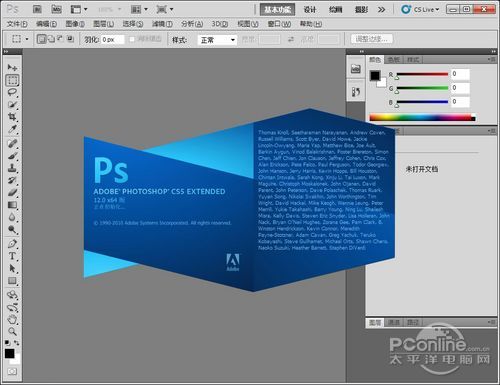500x385 pixels.
Task: Open the collapsed History panel icon
Action: coord(356,92)
